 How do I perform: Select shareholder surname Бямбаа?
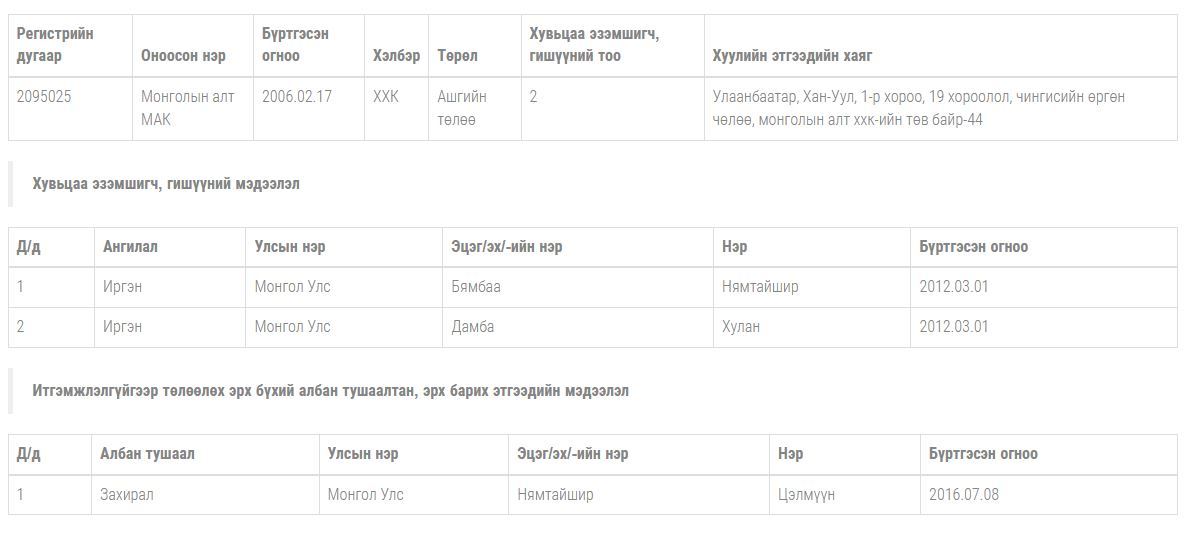tap(476, 287)
